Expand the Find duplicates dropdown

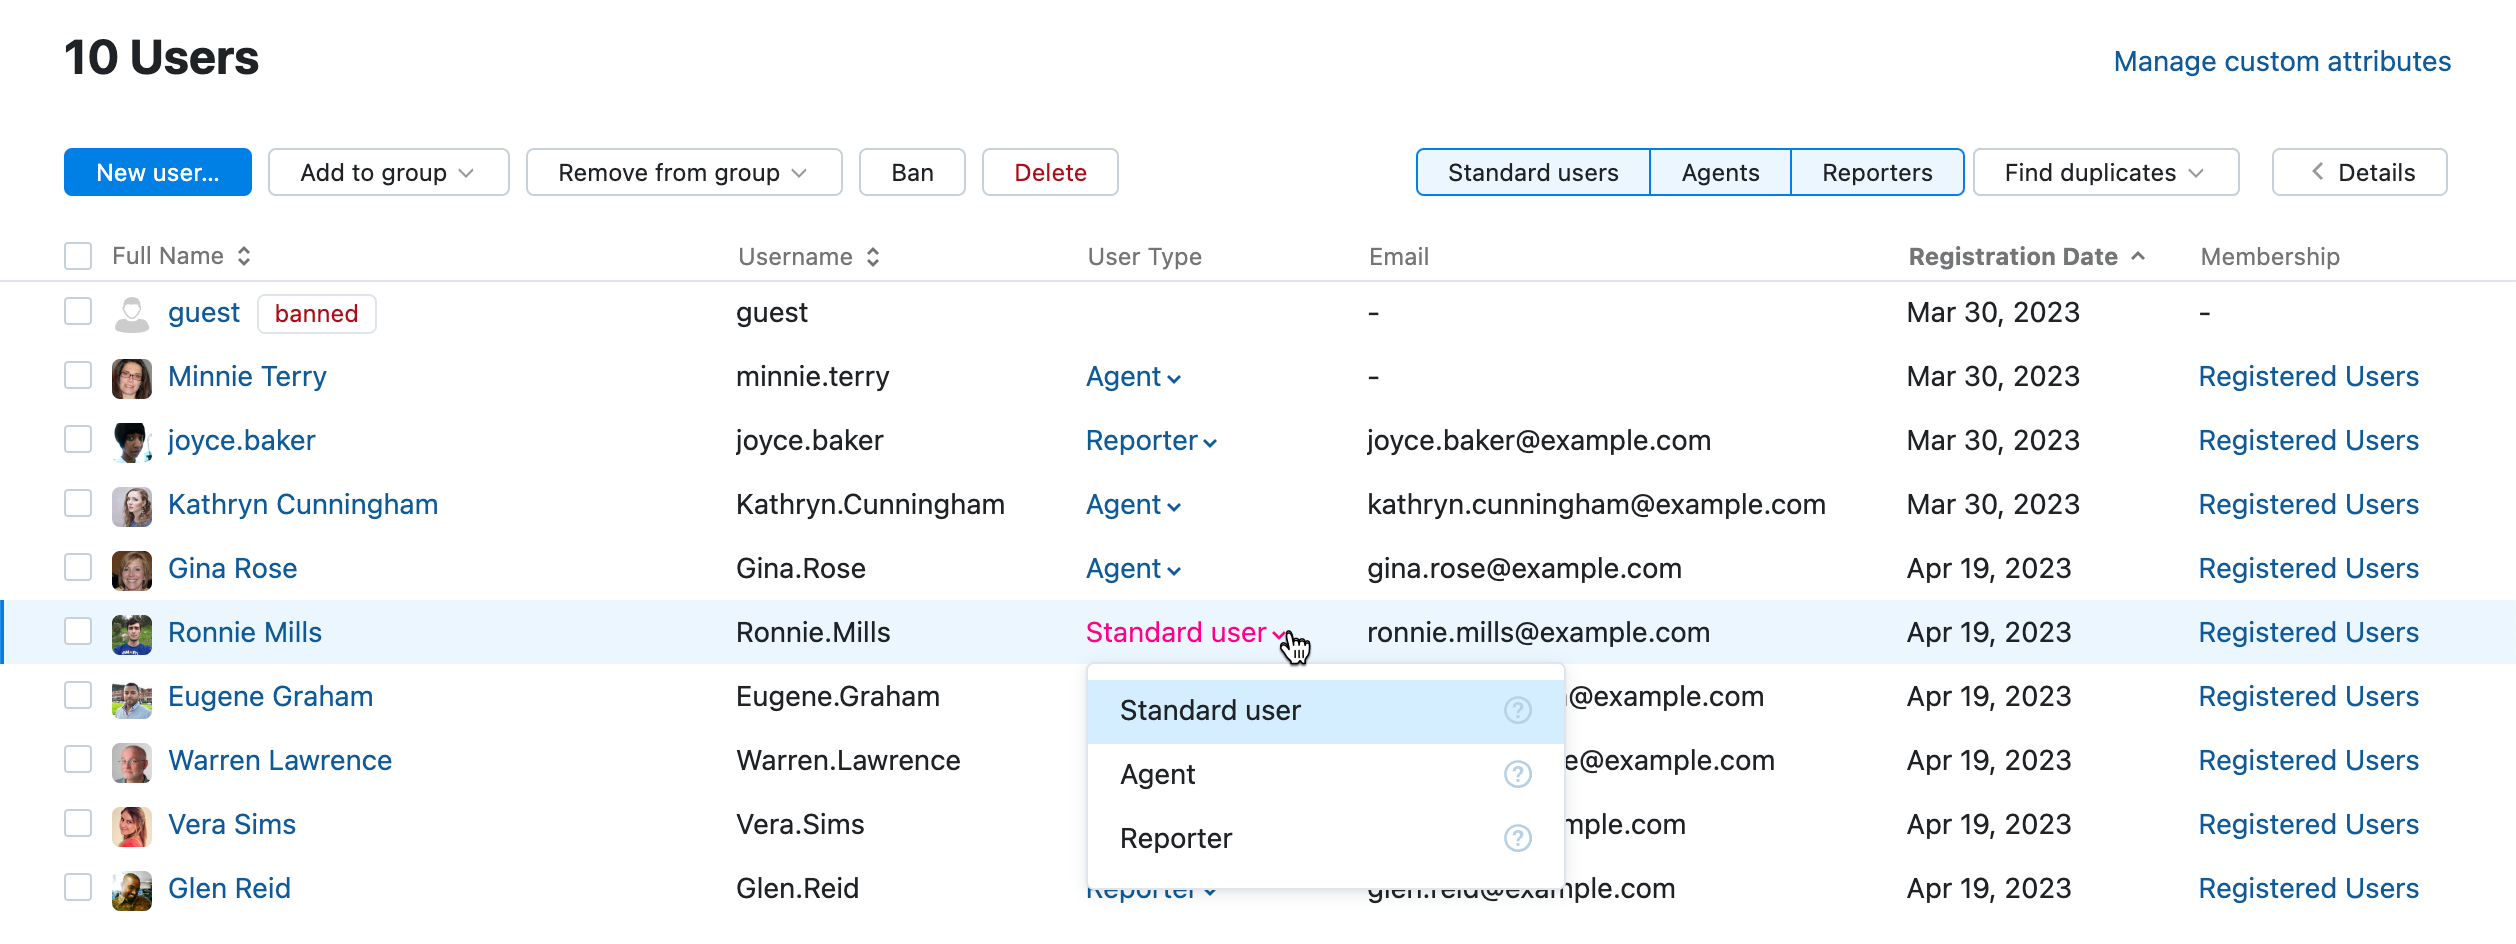[x=2105, y=173]
